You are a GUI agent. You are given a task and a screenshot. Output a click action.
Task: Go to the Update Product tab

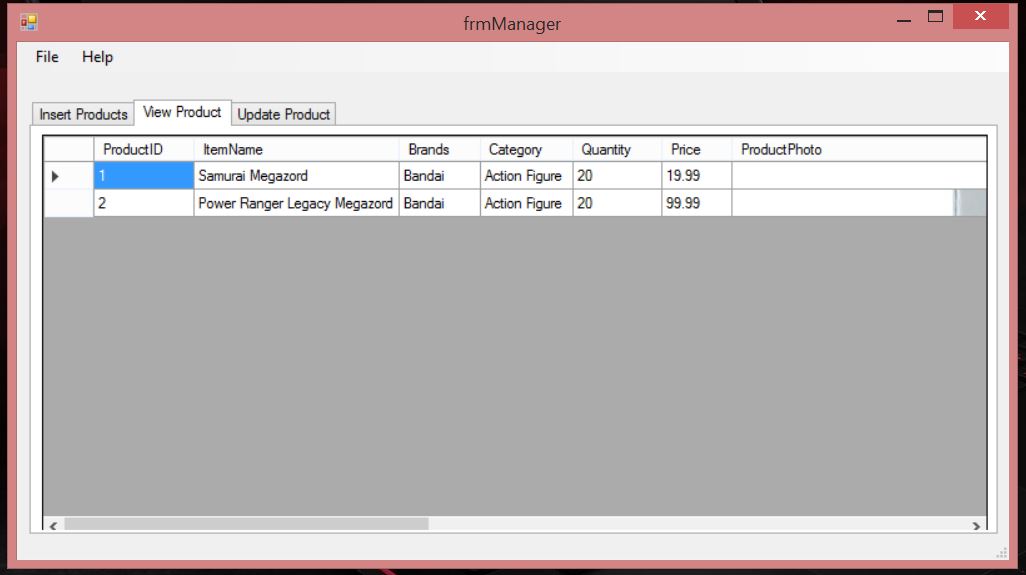tap(283, 114)
